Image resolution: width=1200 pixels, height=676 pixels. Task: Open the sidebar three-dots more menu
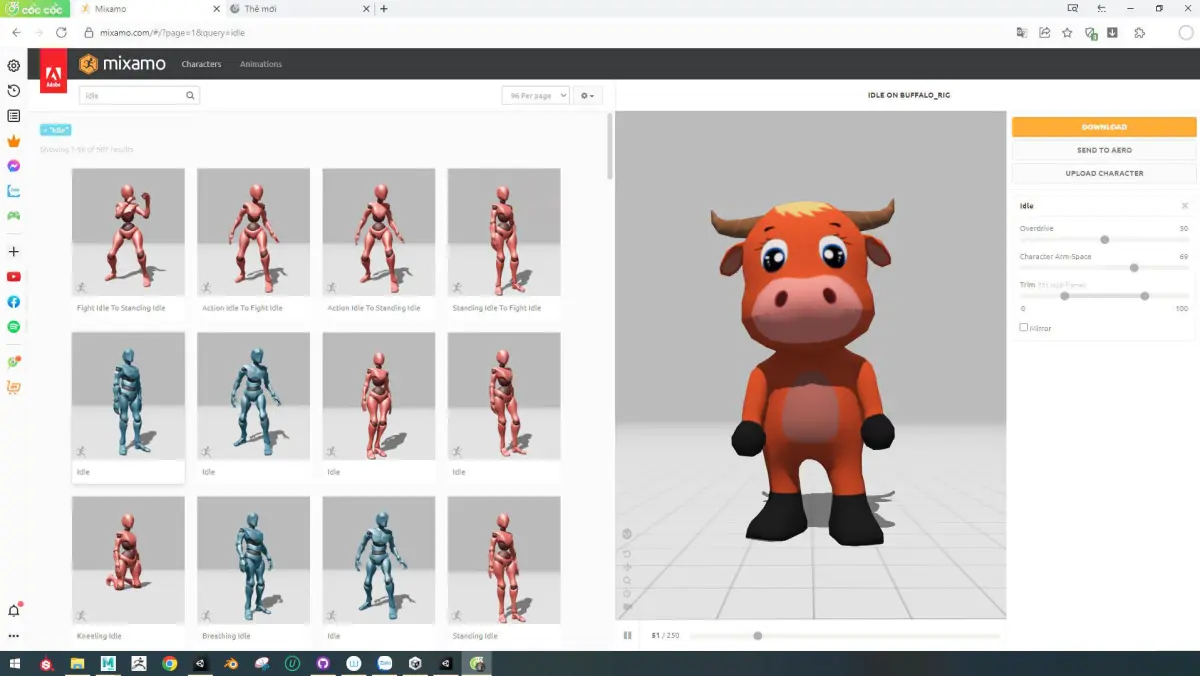point(14,636)
